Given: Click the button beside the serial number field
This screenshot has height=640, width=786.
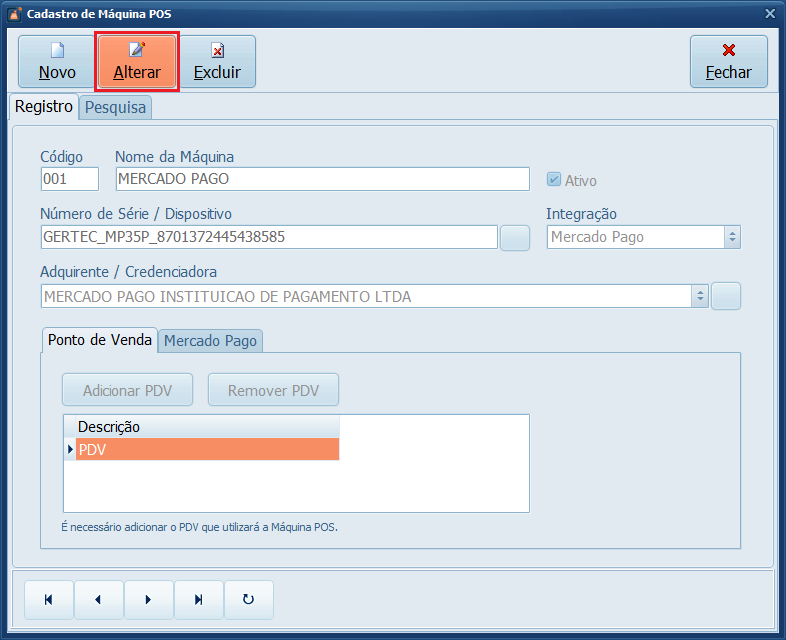Looking at the screenshot, I should pos(514,237).
